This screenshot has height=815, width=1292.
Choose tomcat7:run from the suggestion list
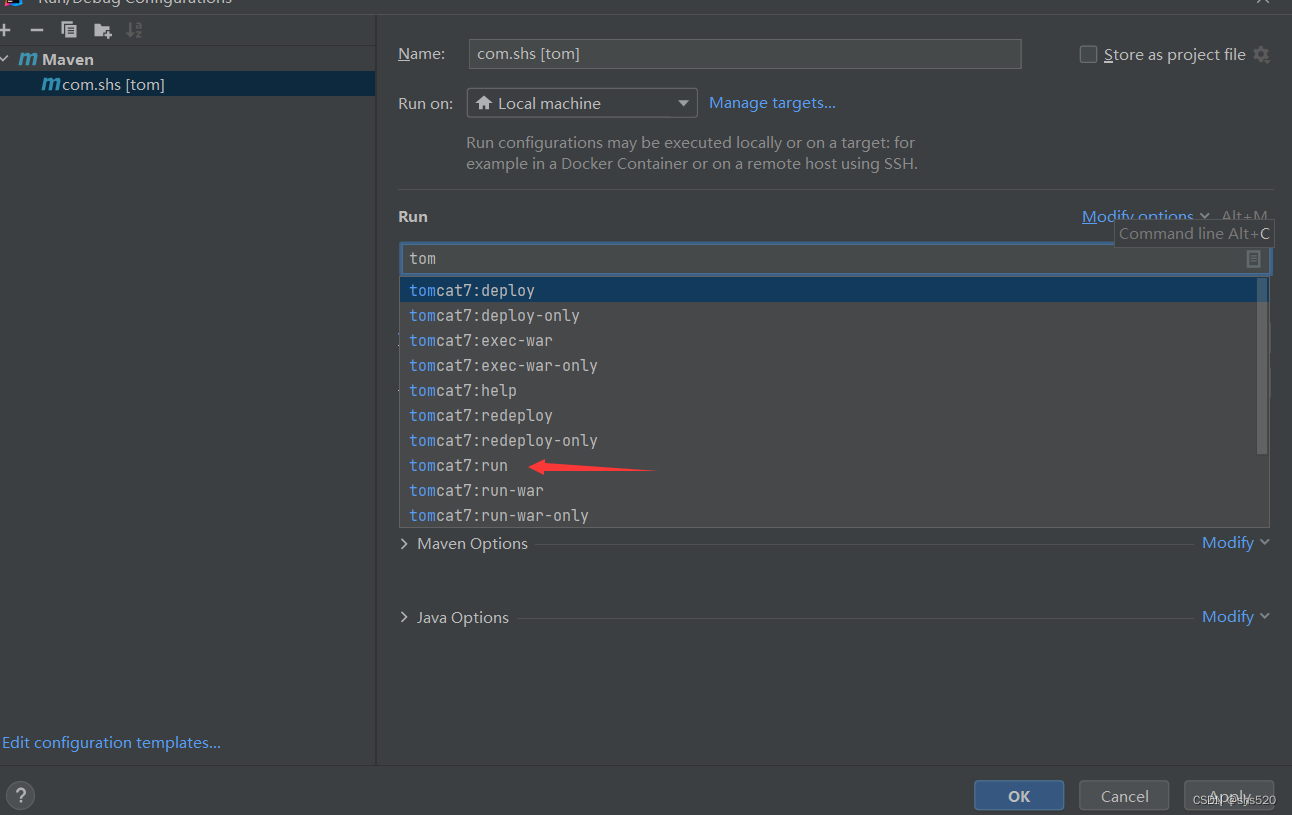pyautogui.click(x=458, y=465)
